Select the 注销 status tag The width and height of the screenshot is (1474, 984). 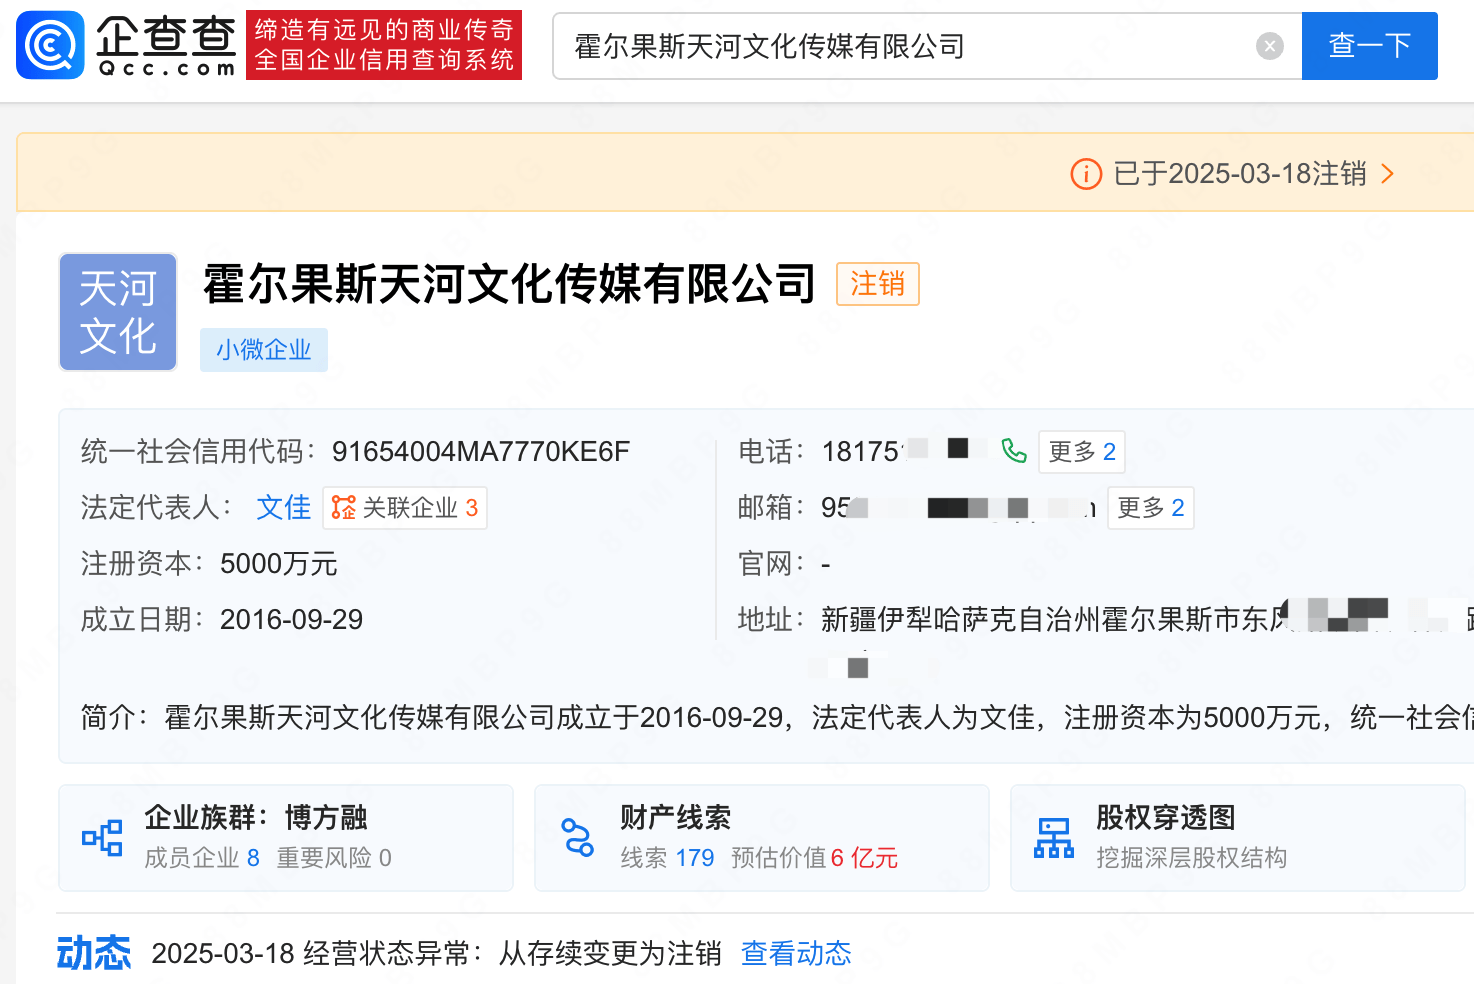877,284
